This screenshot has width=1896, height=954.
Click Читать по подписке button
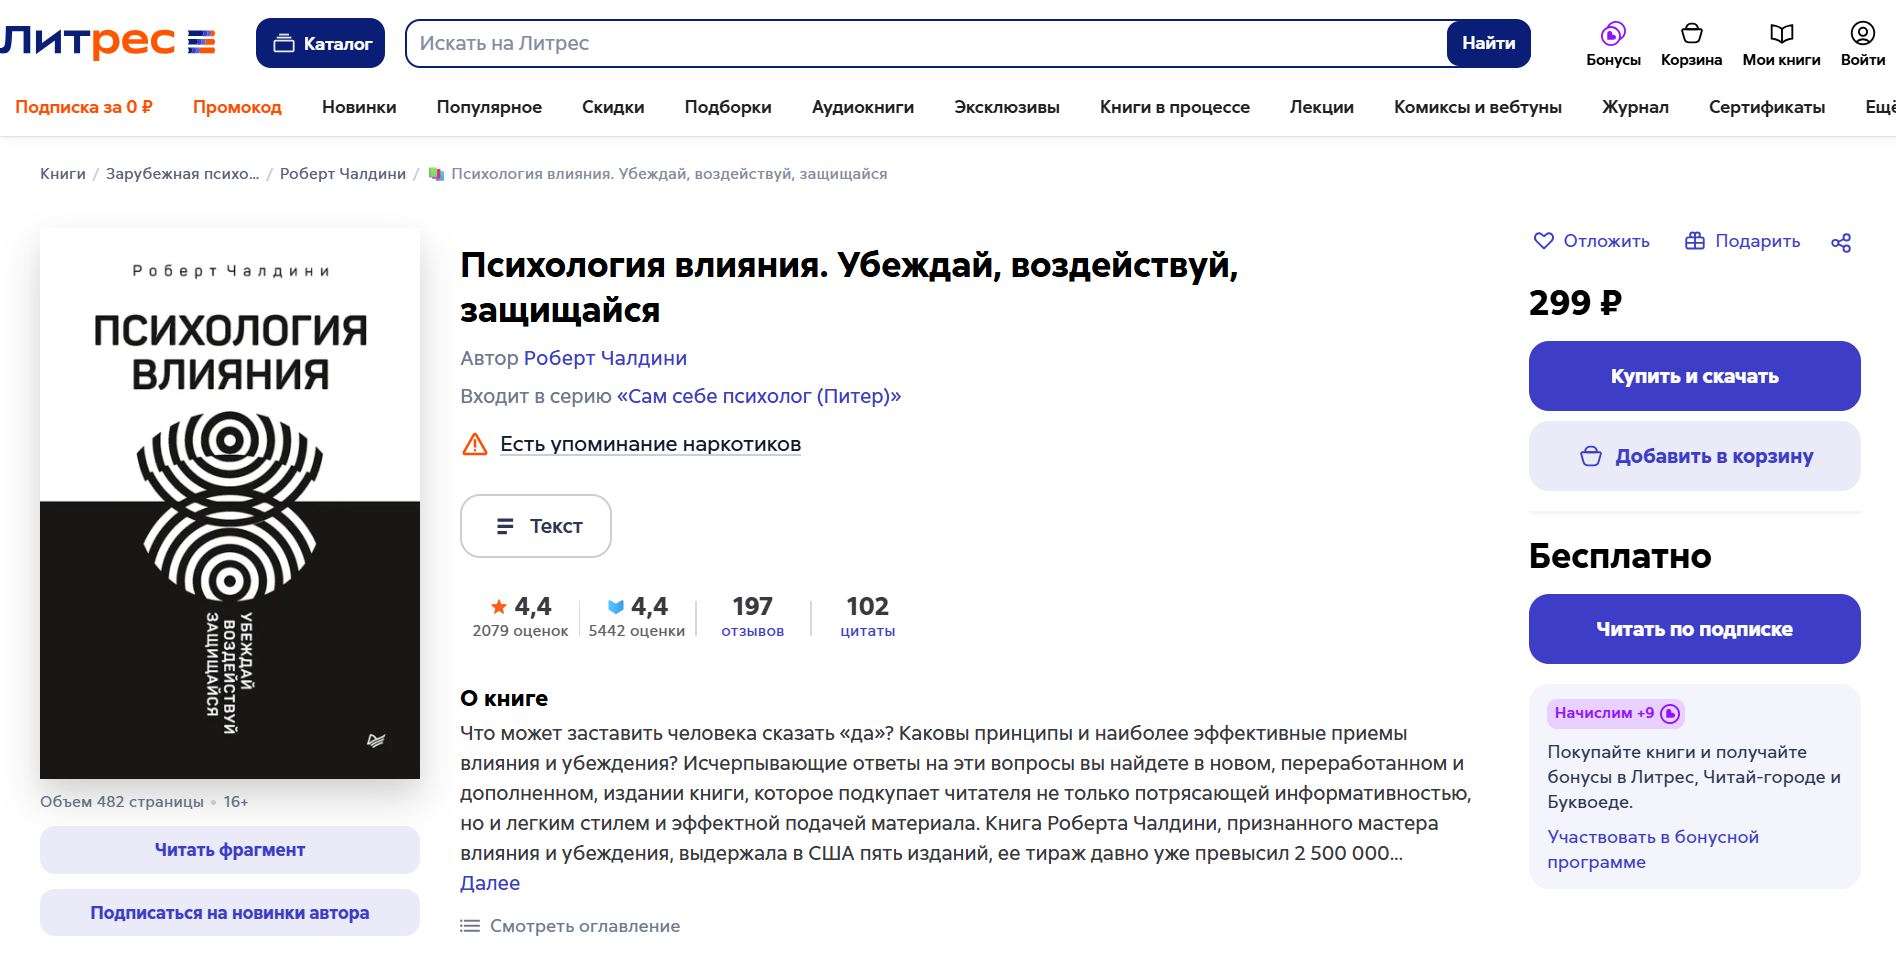click(1694, 629)
